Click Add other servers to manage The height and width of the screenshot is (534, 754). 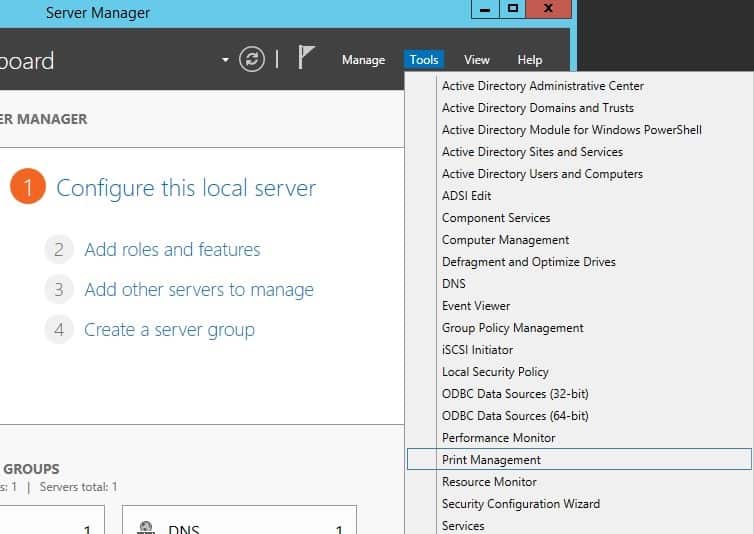point(199,290)
